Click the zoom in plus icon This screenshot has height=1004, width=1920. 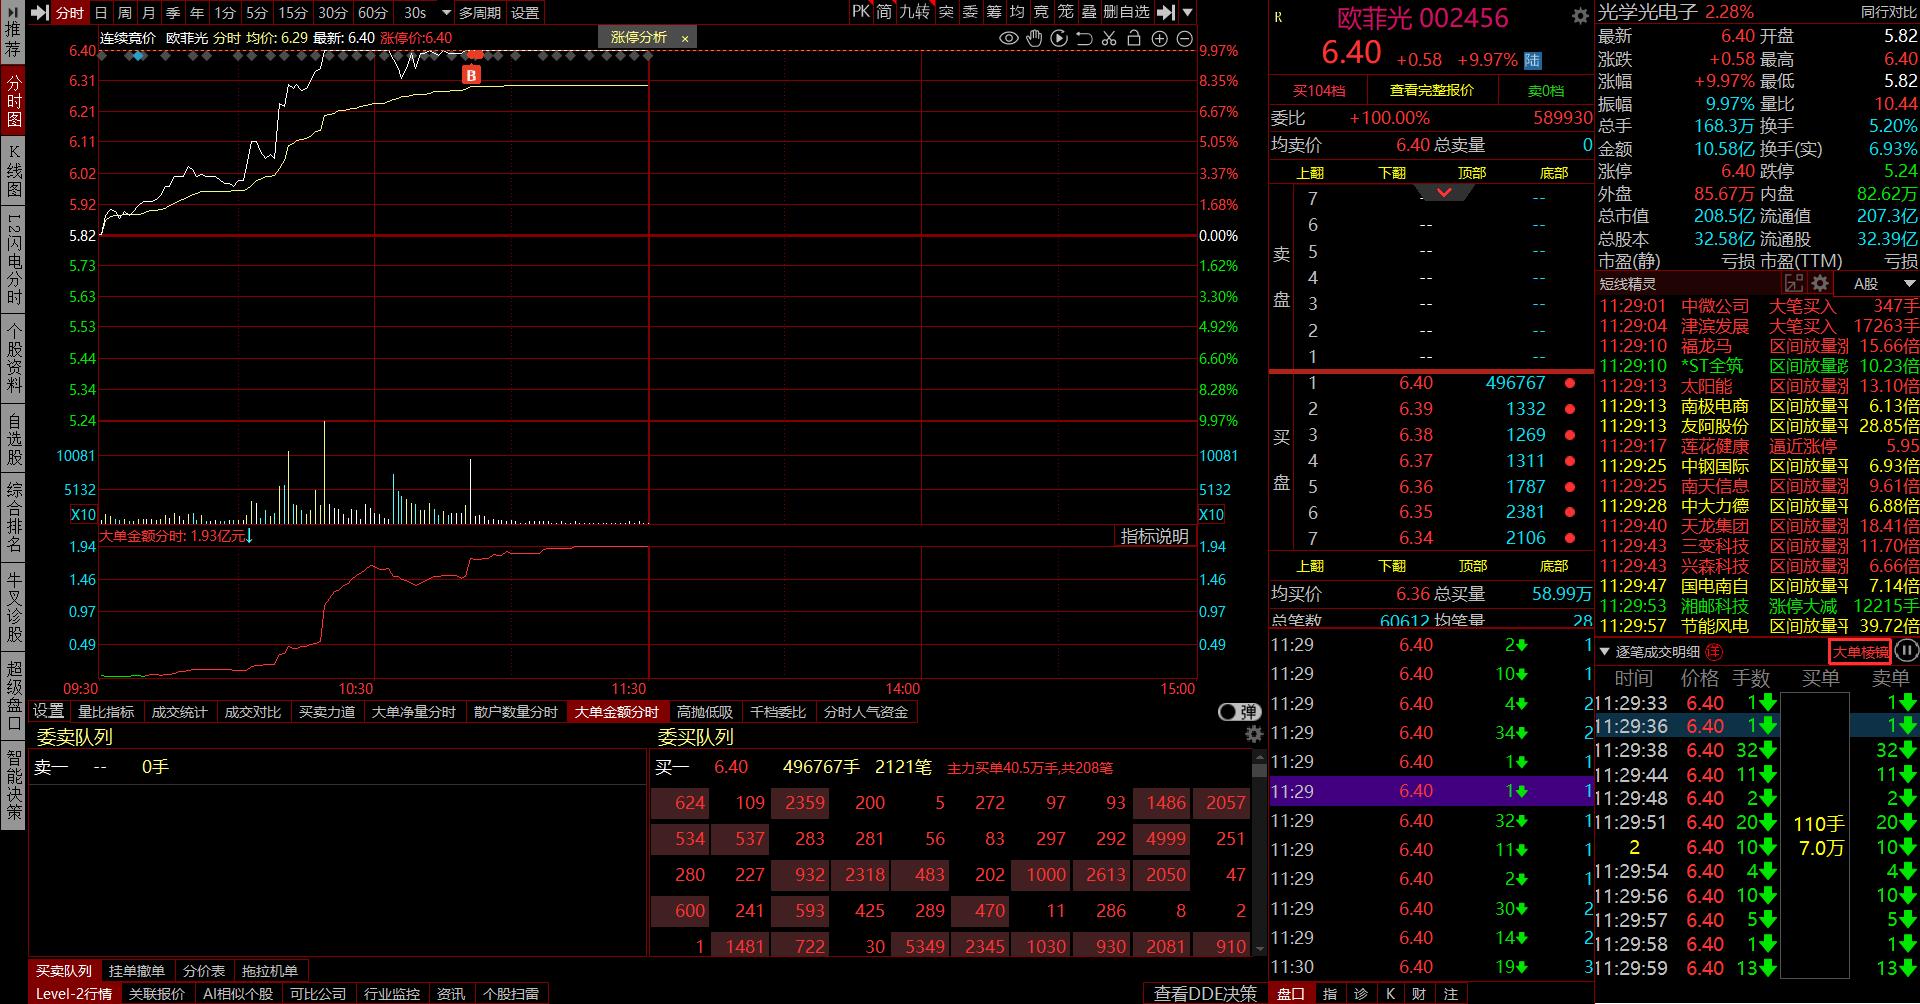(x=1160, y=38)
